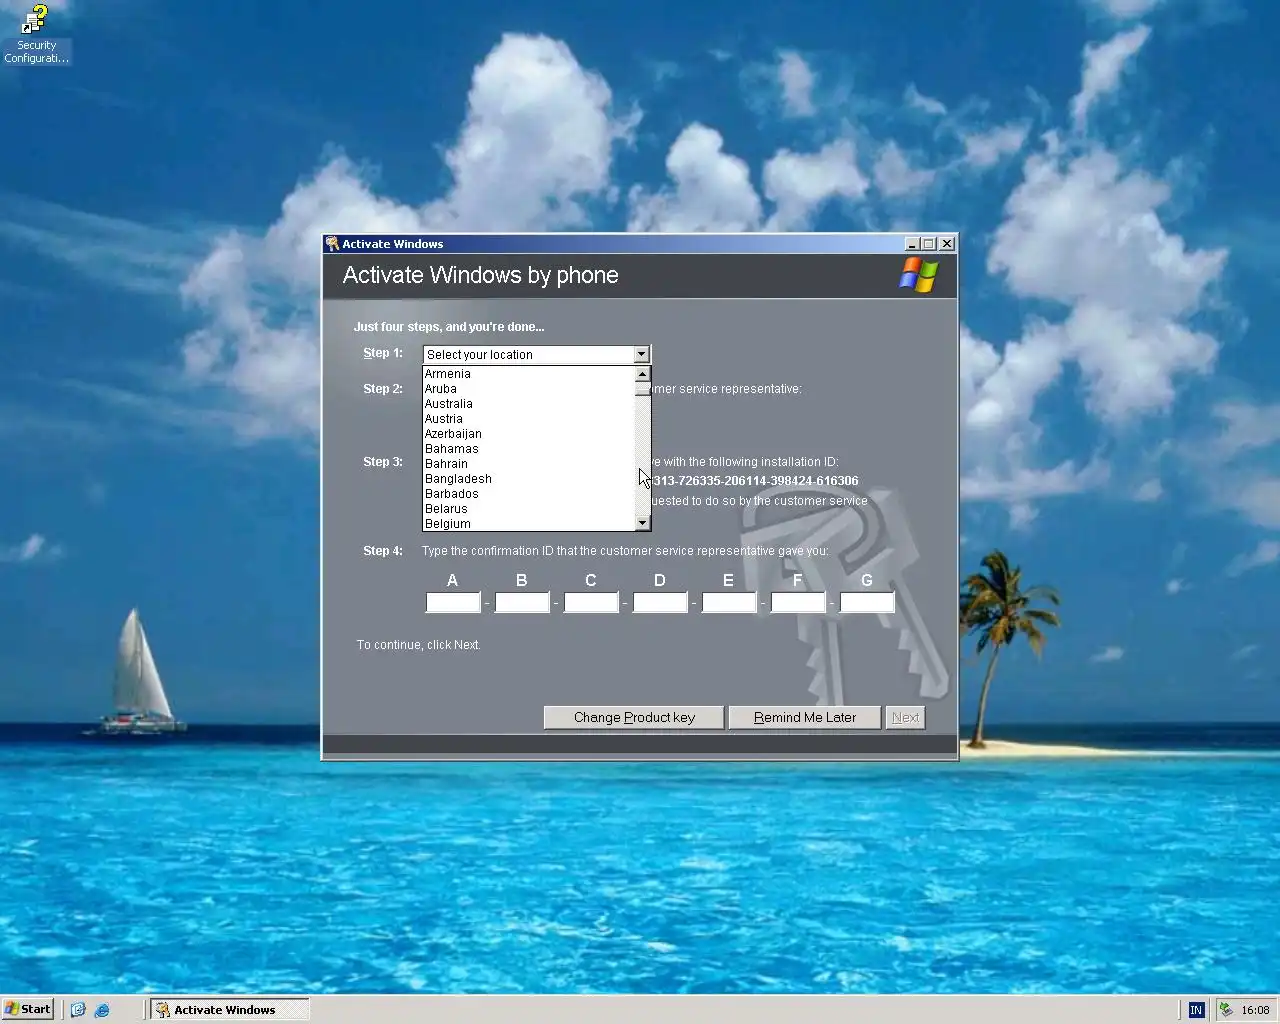Click the Select your location combo box field

point(536,354)
